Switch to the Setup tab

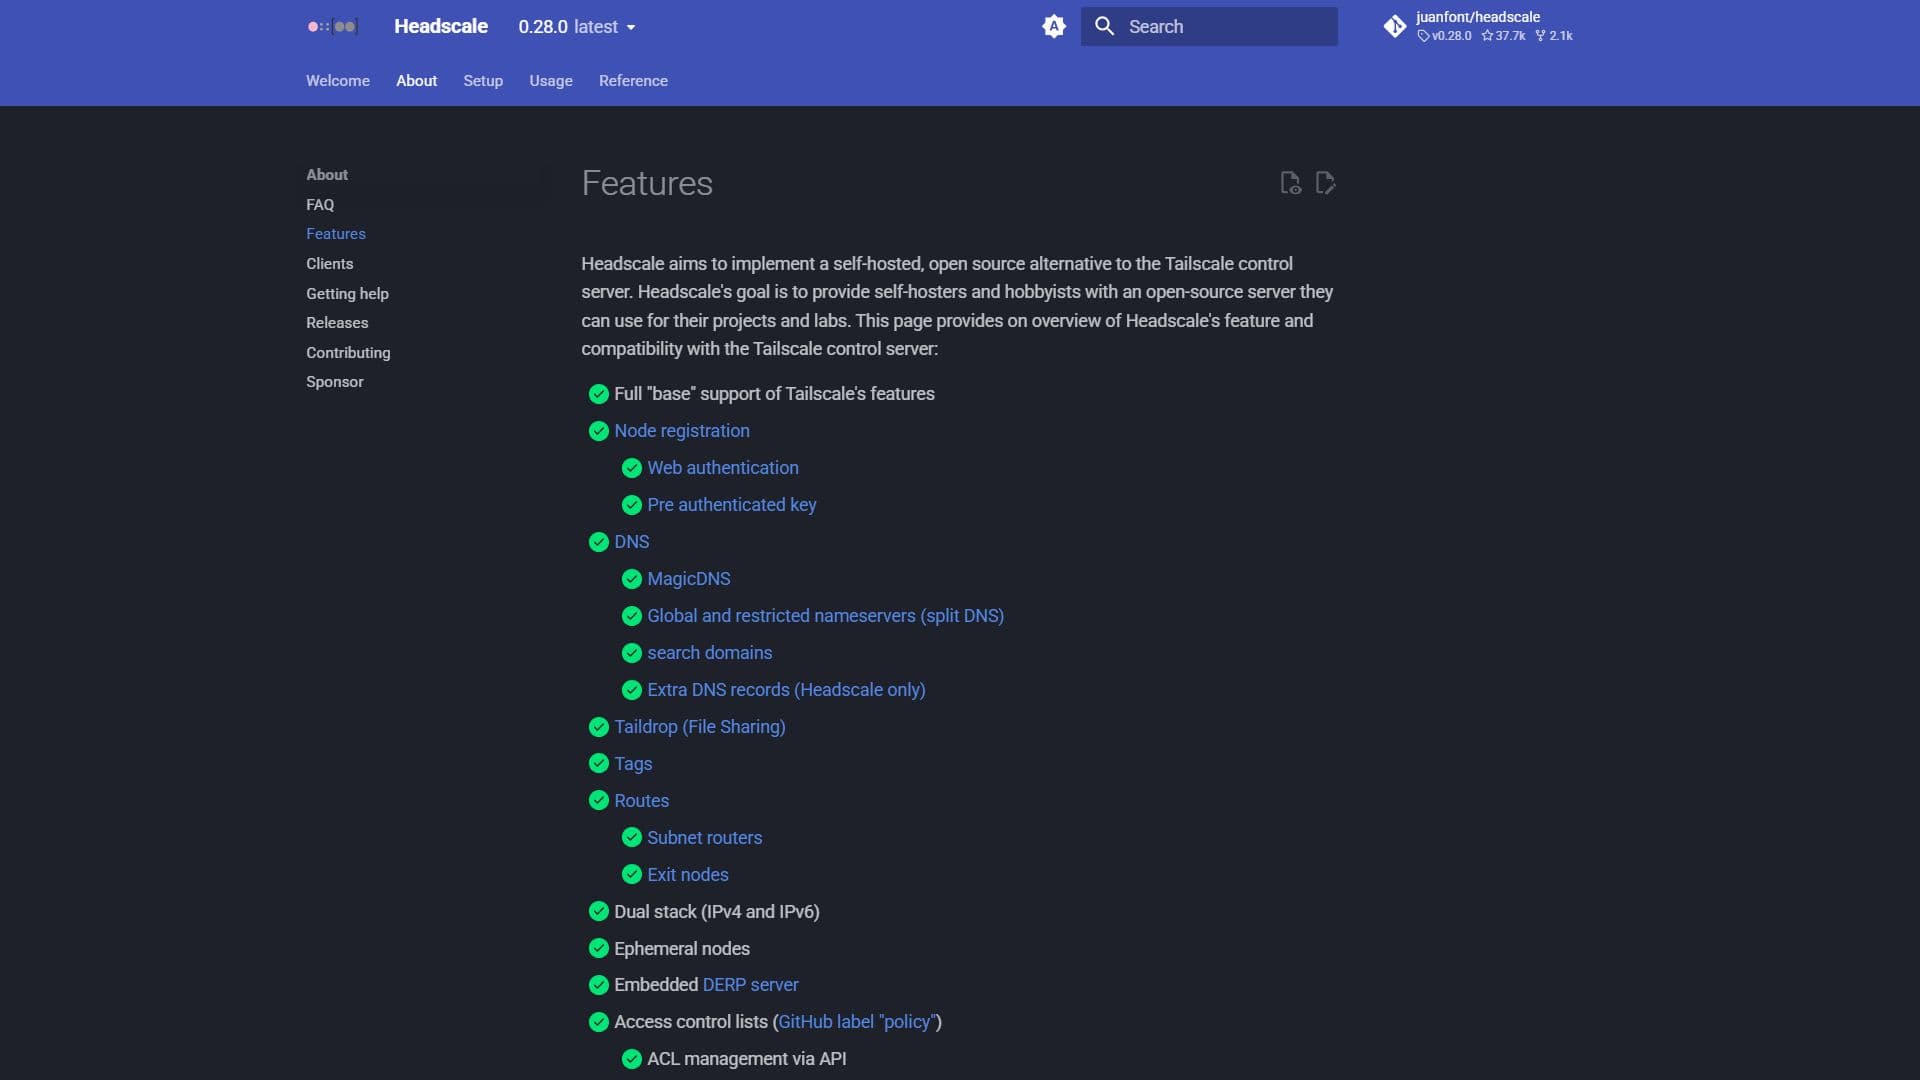click(x=483, y=81)
